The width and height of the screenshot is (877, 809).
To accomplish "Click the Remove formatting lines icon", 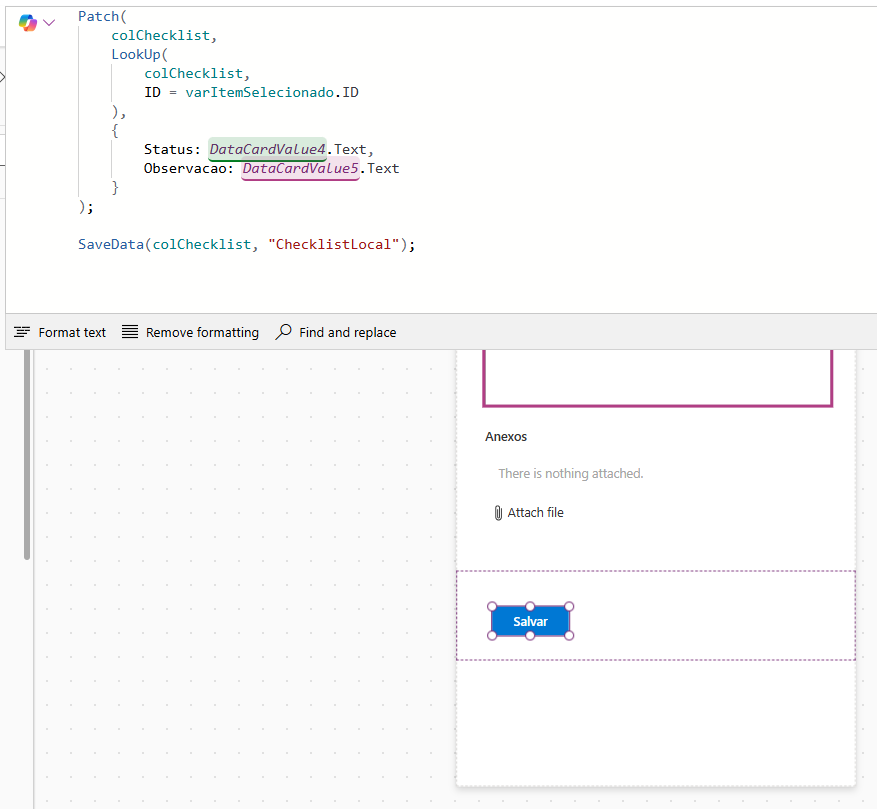I will (x=130, y=332).
